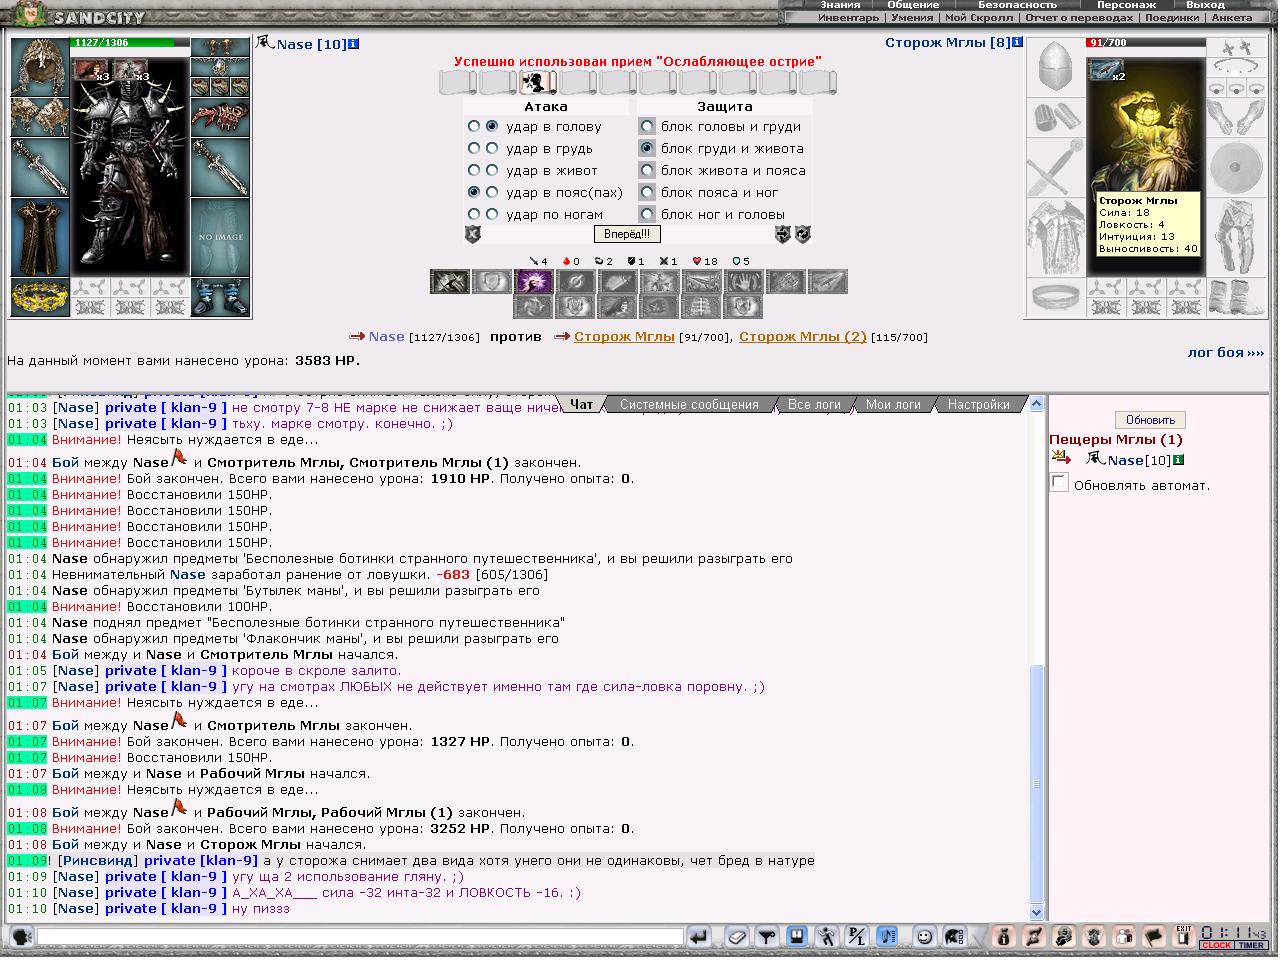Click the chat scrollbar down arrow
1280x960 pixels.
point(1037,912)
